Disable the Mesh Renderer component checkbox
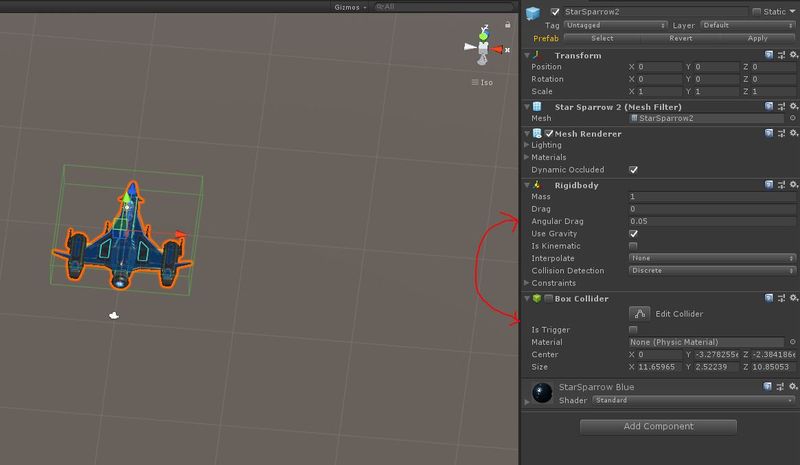This screenshot has width=800, height=465. tap(549, 133)
